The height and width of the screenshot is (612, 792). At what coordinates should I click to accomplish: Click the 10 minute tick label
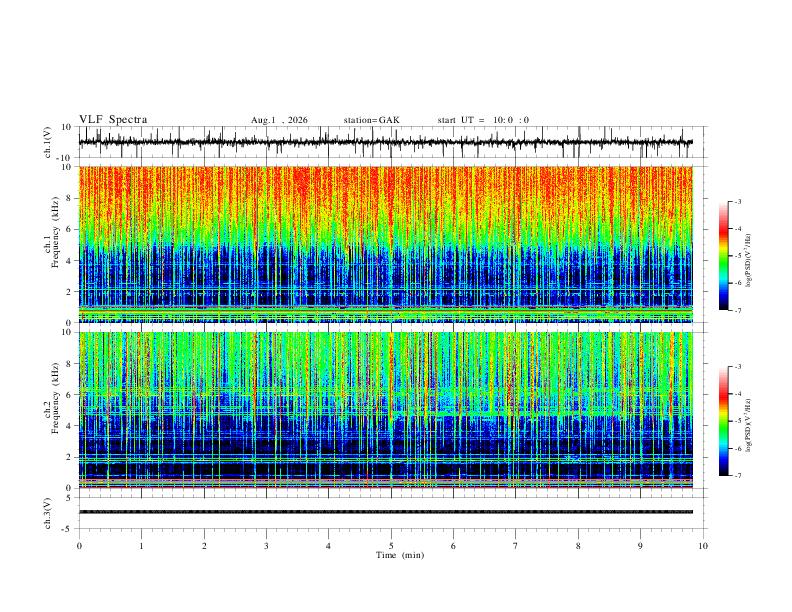coord(703,546)
